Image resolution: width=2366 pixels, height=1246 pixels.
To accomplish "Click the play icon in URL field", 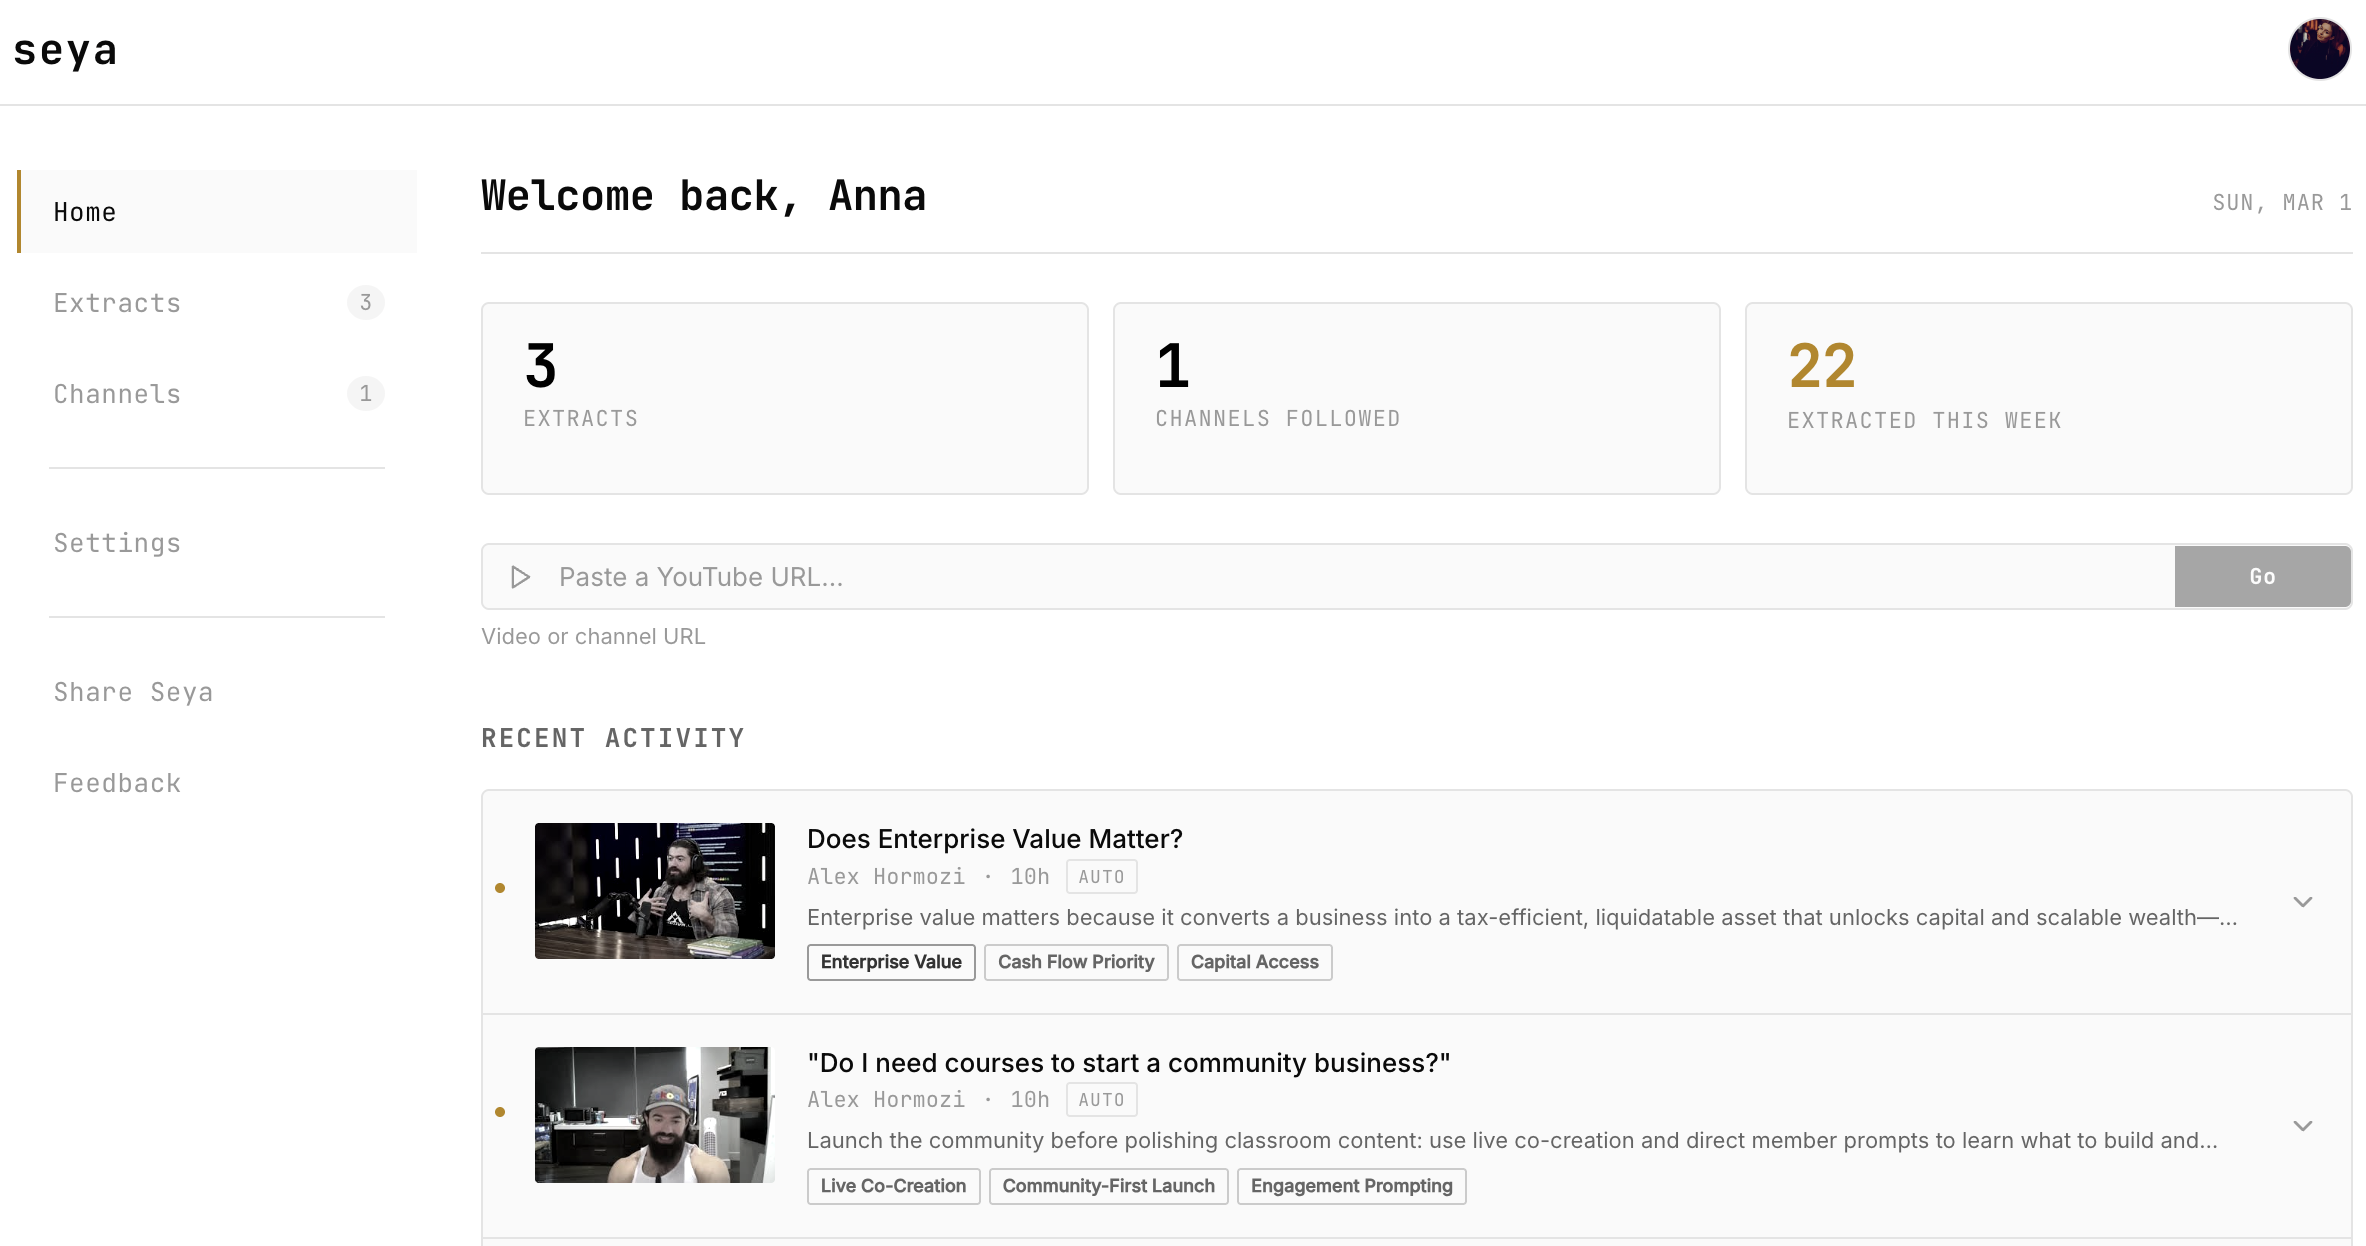I will pyautogui.click(x=520, y=577).
